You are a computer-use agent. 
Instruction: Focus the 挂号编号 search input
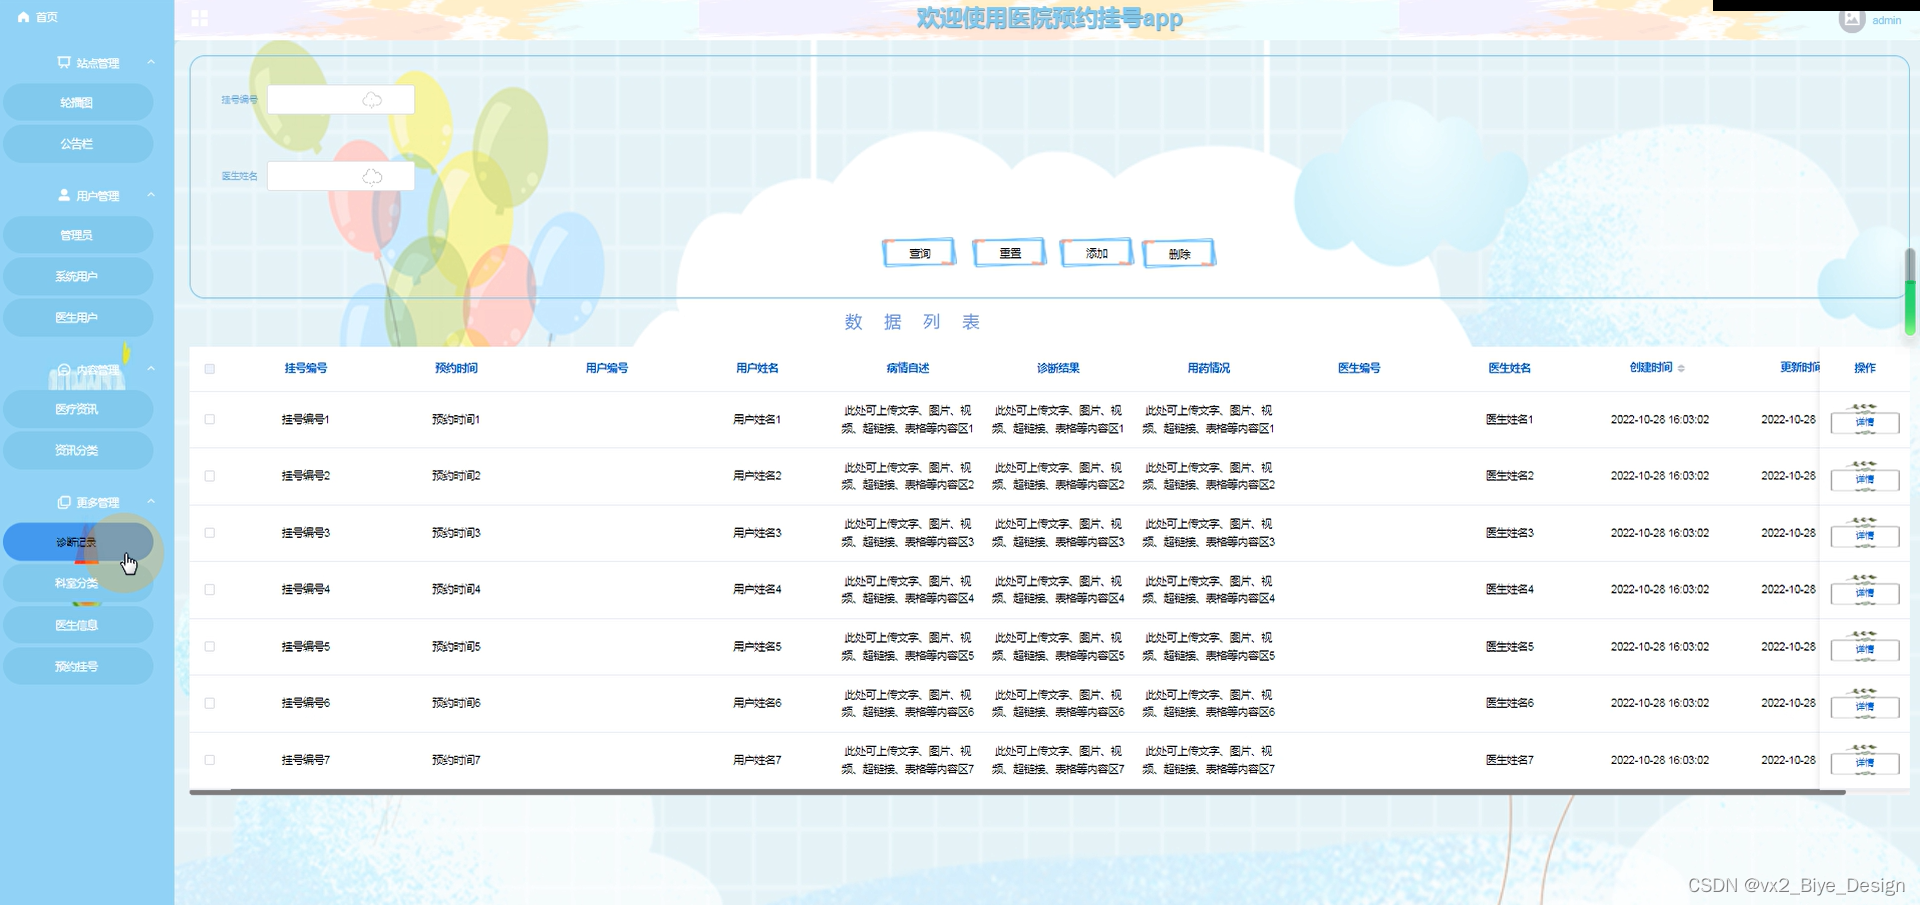pyautogui.click(x=341, y=100)
